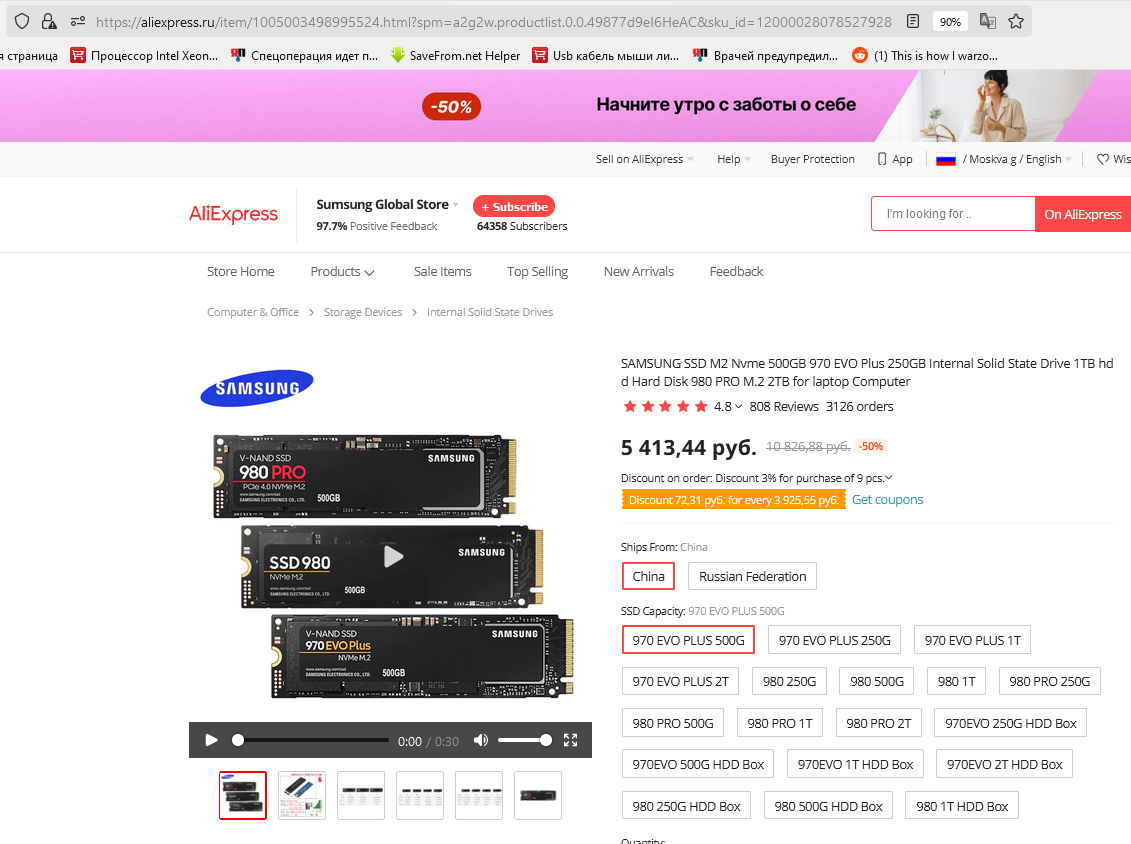Open Buyer Protection link

(x=812, y=159)
